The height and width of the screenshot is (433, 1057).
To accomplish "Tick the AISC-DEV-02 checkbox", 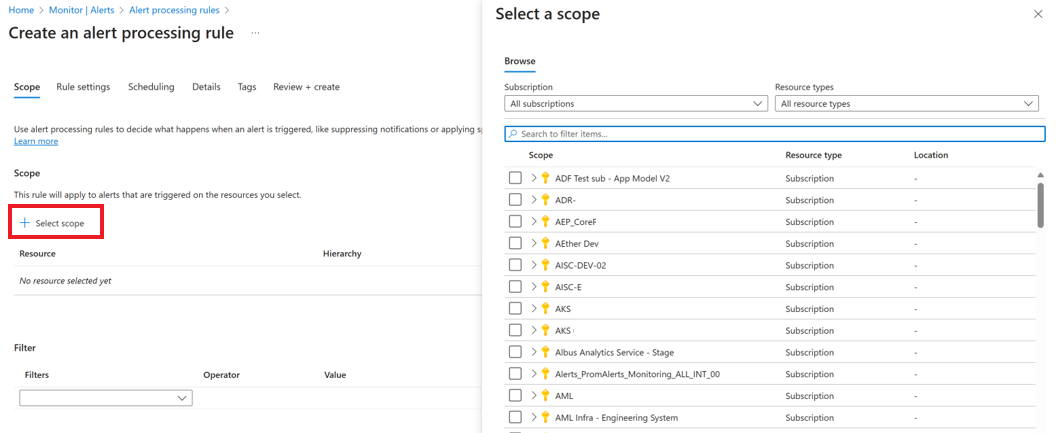I will [x=515, y=265].
